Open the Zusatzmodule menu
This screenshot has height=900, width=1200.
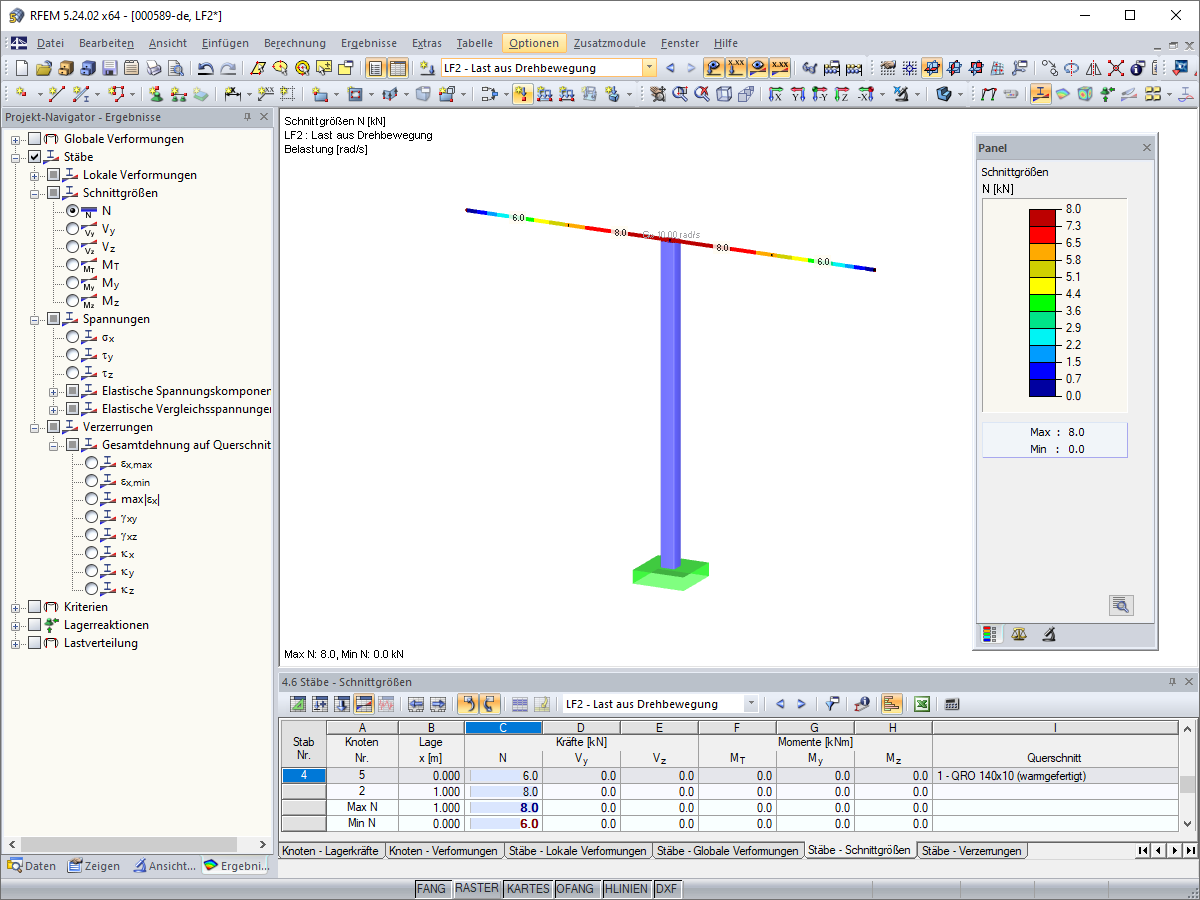[611, 43]
